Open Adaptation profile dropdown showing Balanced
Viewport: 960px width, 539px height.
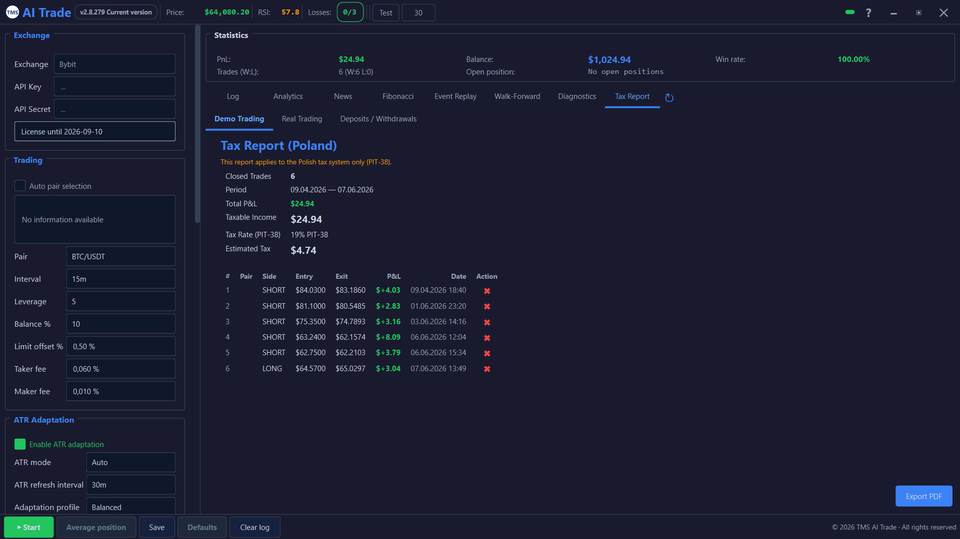pyautogui.click(x=131, y=507)
